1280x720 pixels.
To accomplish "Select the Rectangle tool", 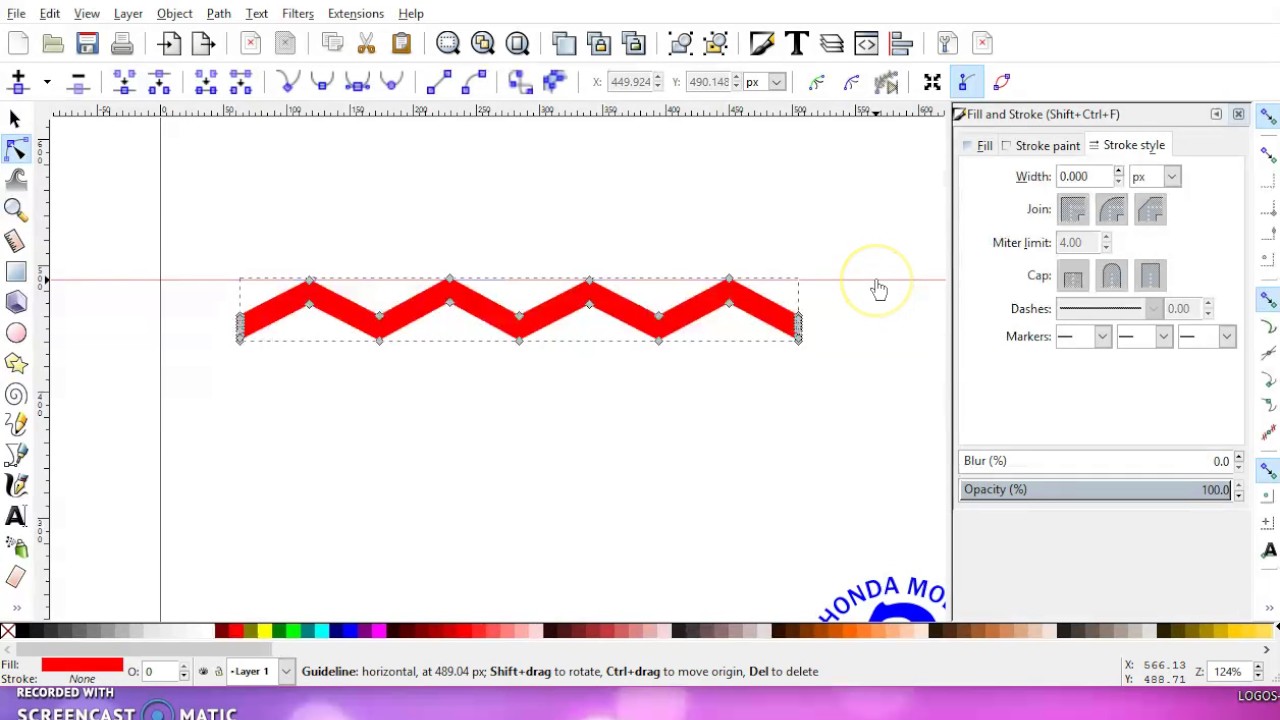I will pos(15,272).
